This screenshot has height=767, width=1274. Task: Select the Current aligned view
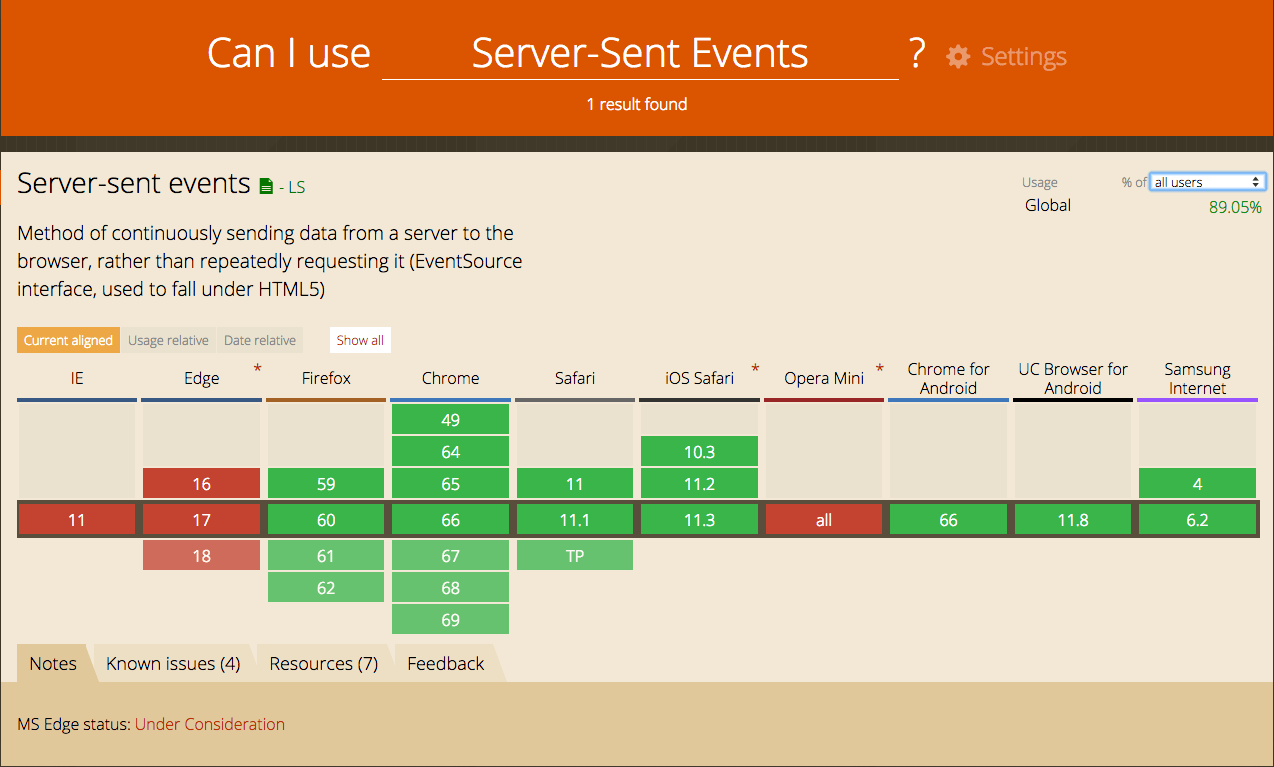tap(68, 340)
